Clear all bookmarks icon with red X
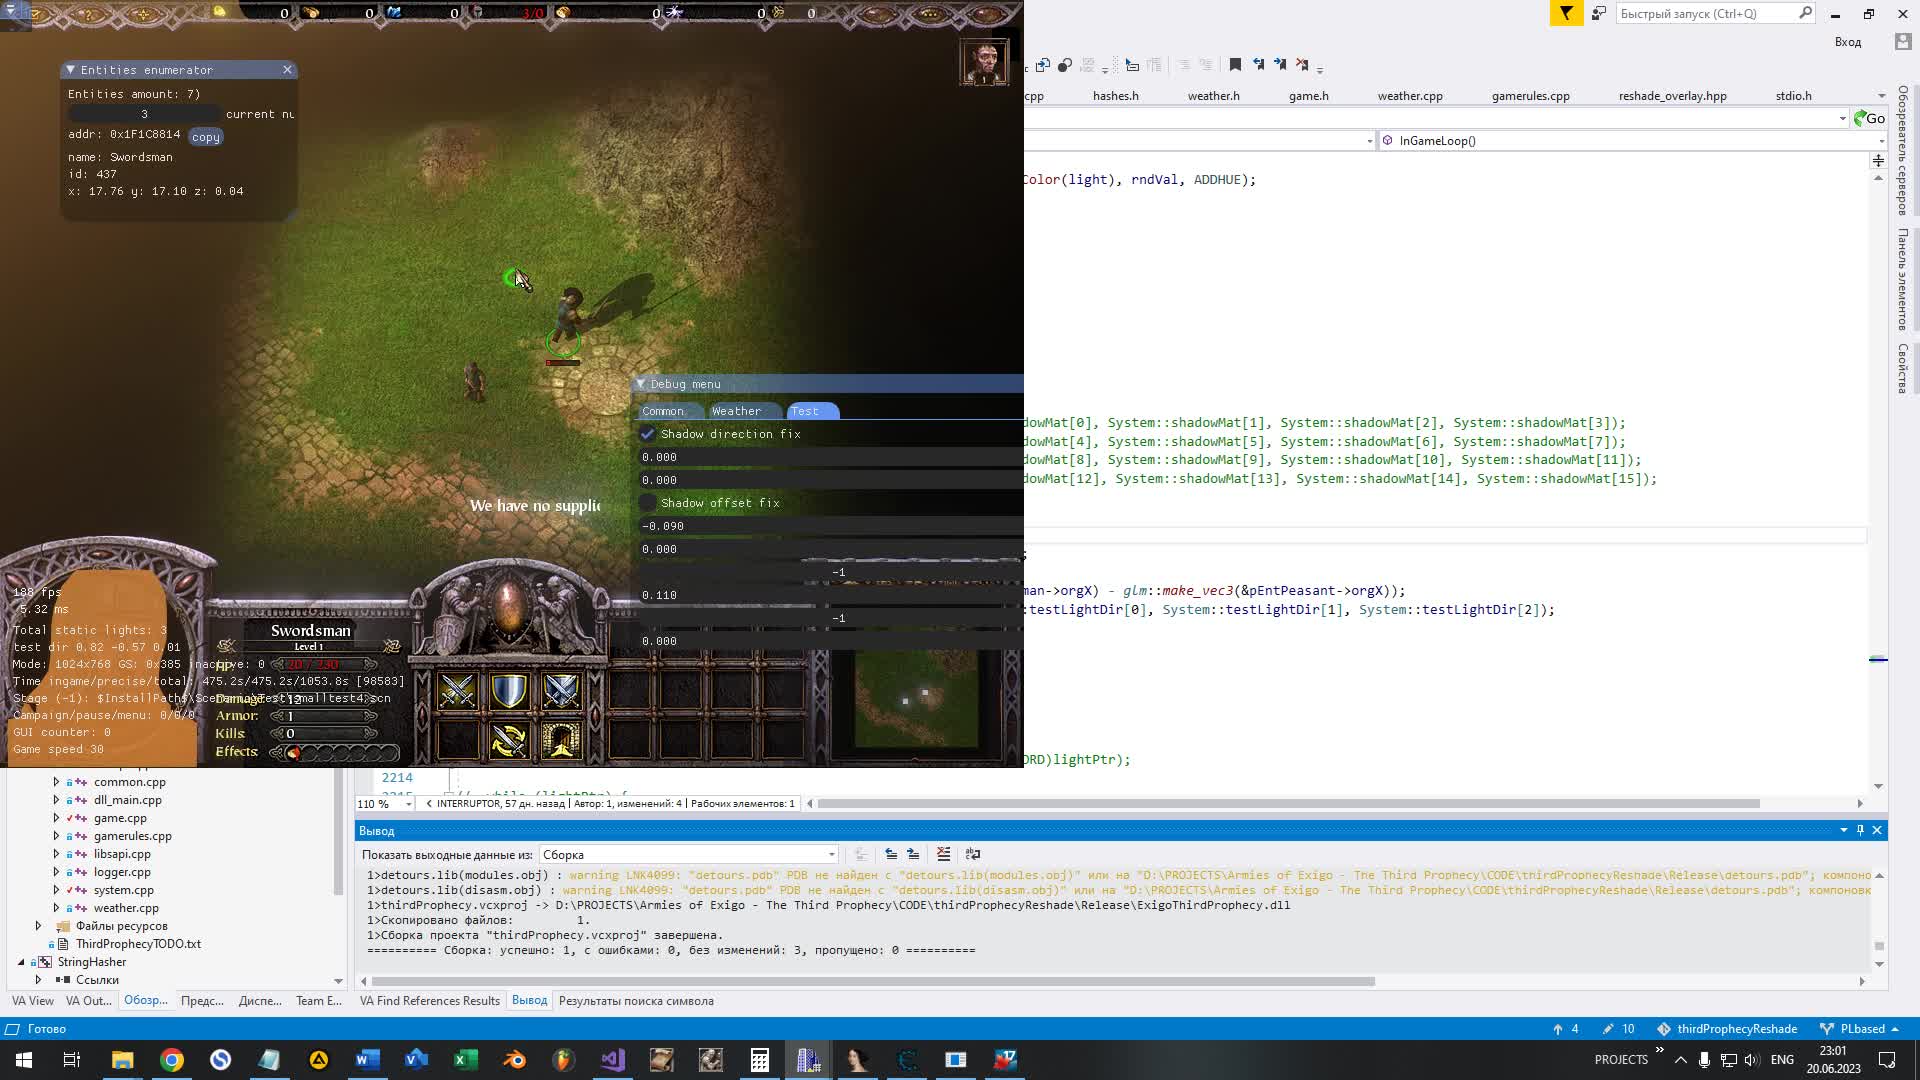 pos(1302,65)
